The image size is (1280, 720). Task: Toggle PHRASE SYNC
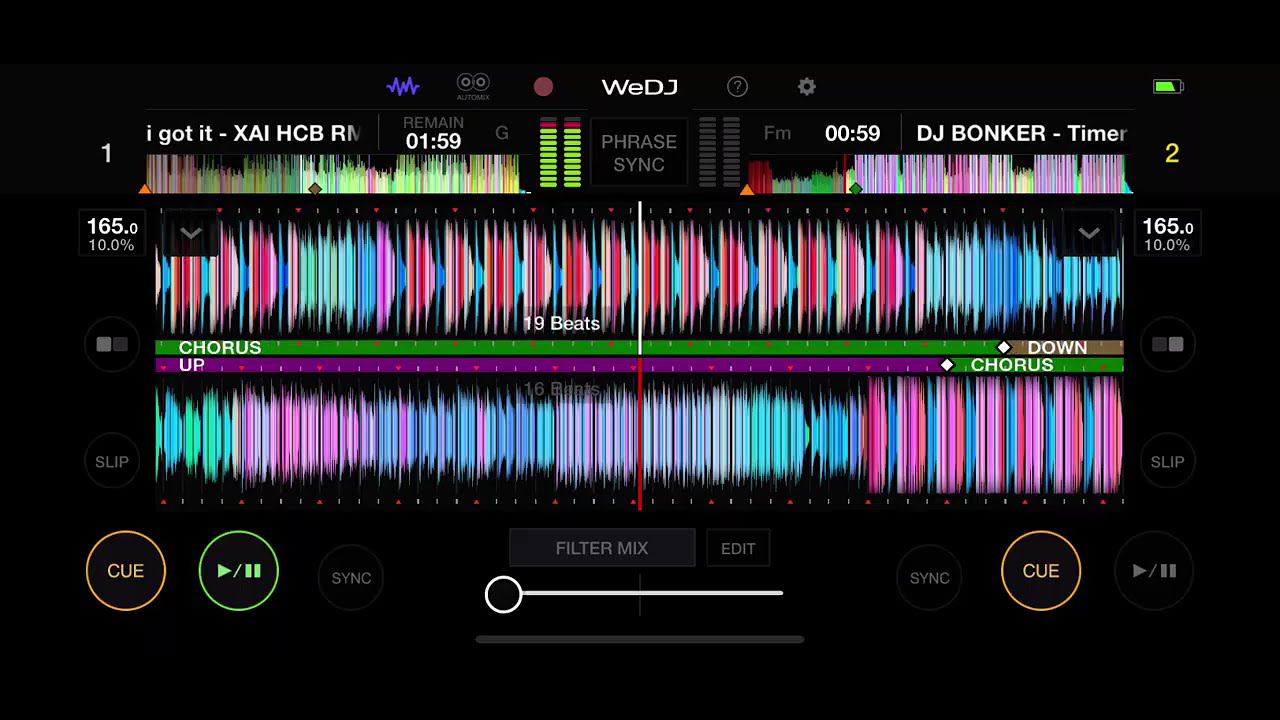point(639,153)
